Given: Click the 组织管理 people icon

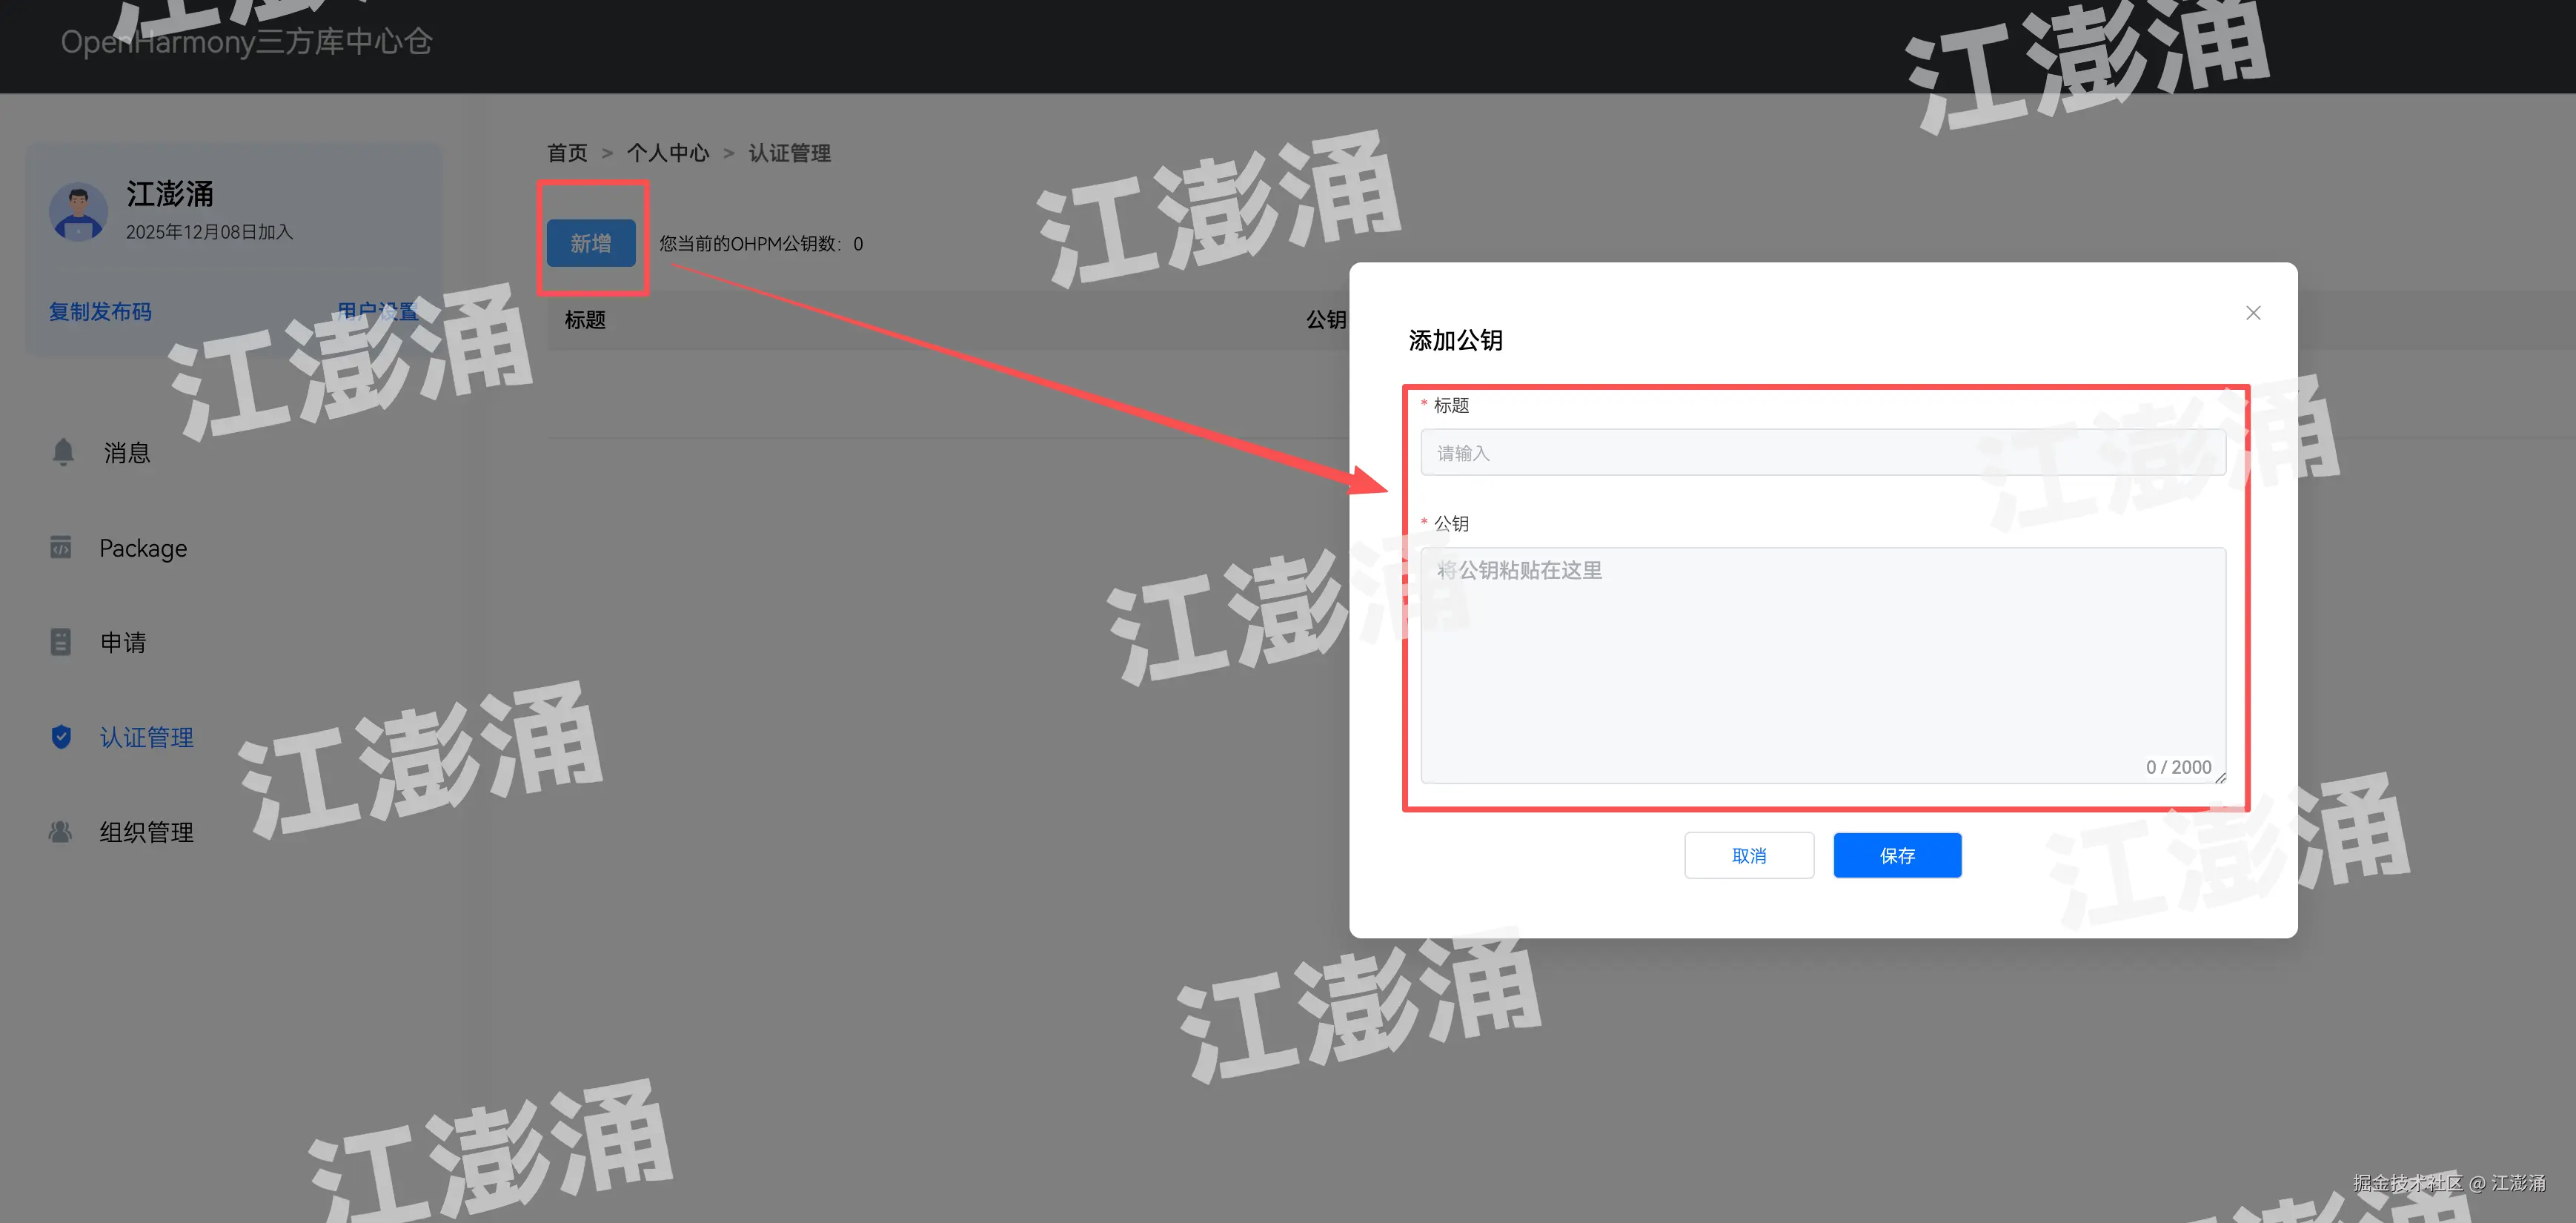Looking at the screenshot, I should 61,831.
